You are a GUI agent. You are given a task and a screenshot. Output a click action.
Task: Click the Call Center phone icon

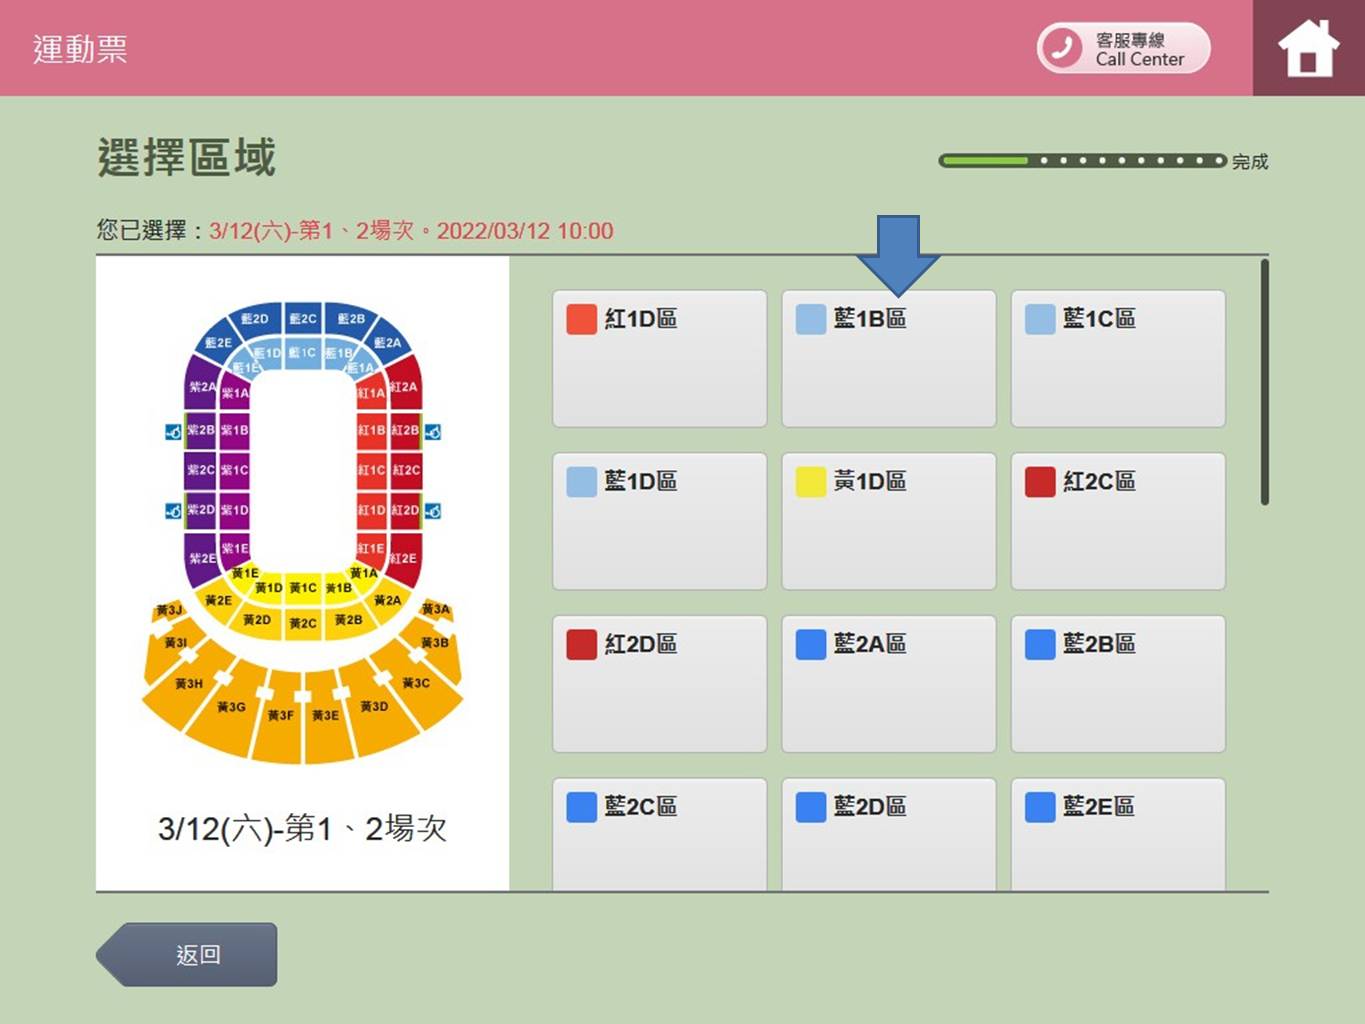tap(1061, 47)
